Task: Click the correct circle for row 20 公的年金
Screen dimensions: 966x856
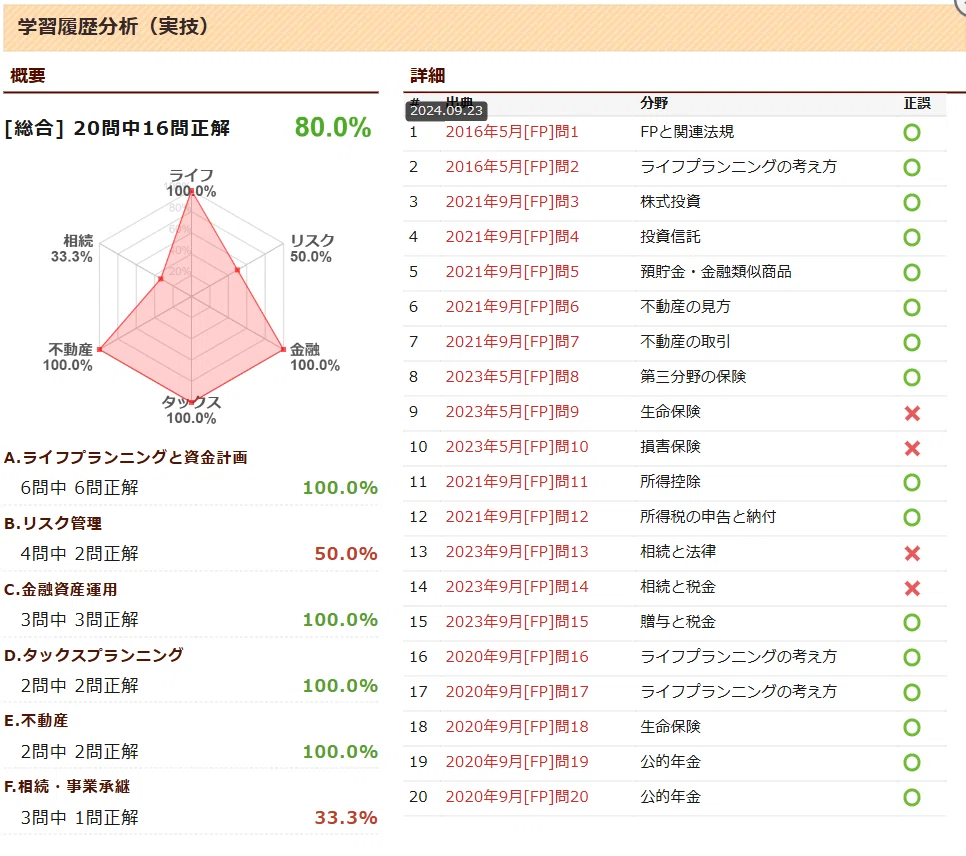Action: tap(912, 797)
